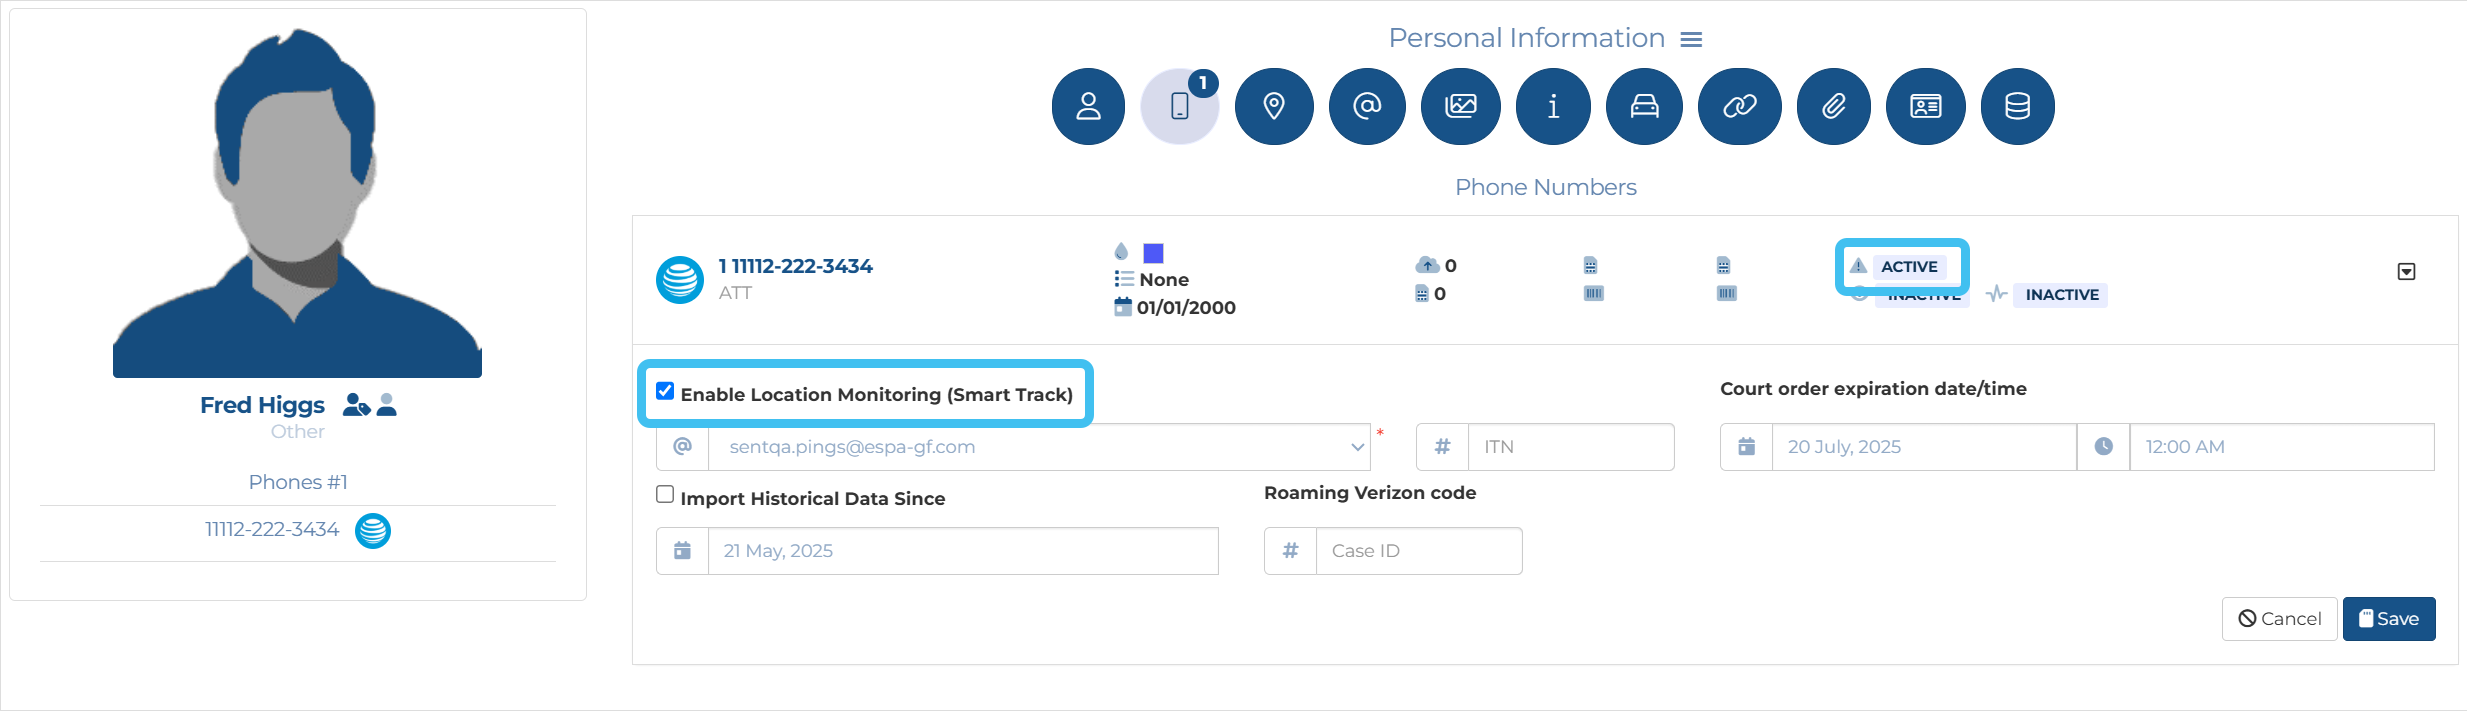2467x711 pixels.
Task: Click the blue color swatch square
Action: tap(1153, 253)
